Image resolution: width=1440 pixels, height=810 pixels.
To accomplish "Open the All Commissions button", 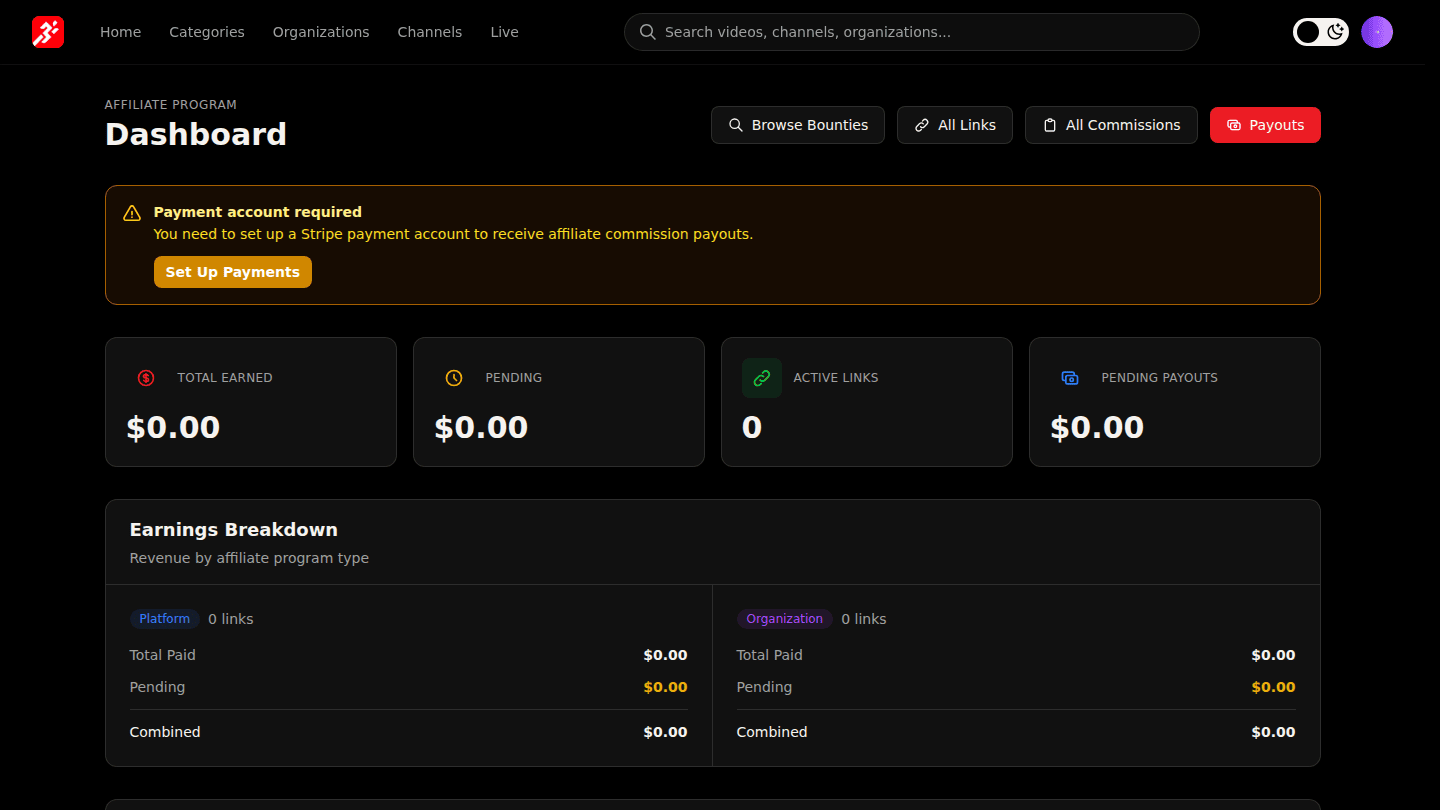I will click(x=1111, y=125).
